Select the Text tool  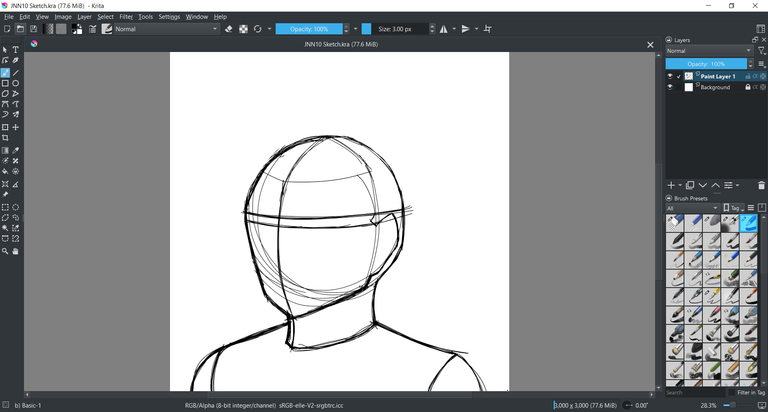[x=16, y=49]
